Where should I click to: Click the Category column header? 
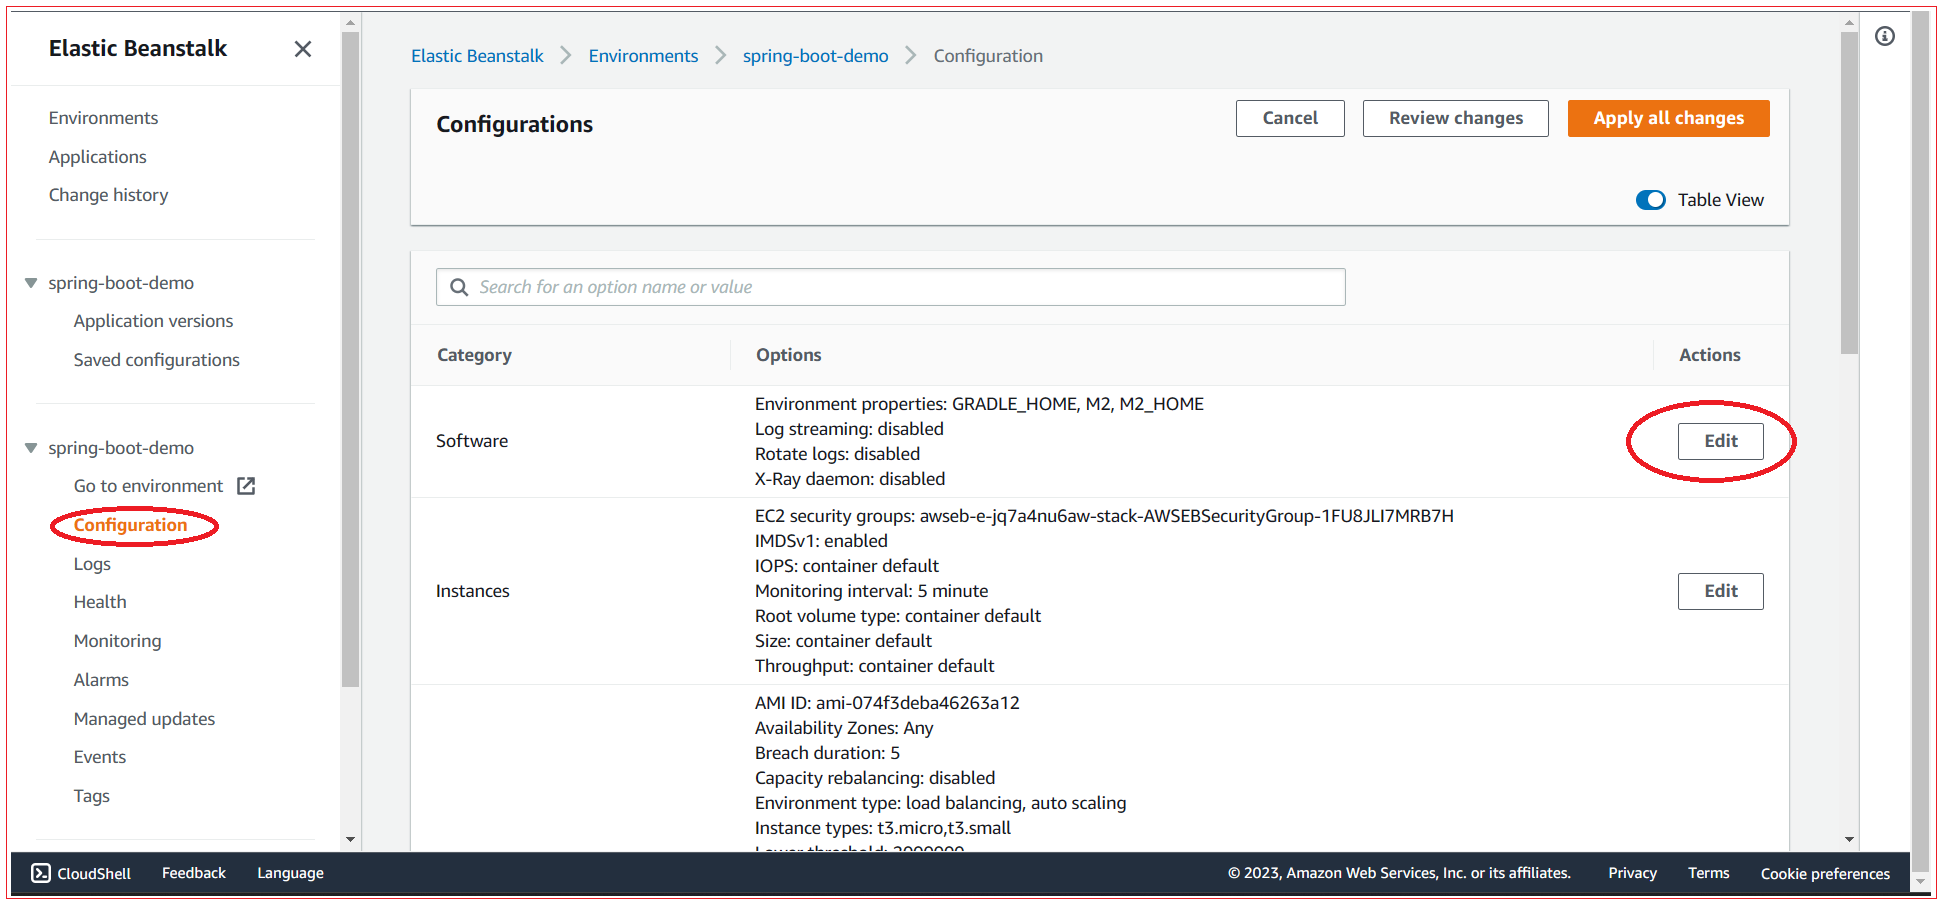(474, 355)
